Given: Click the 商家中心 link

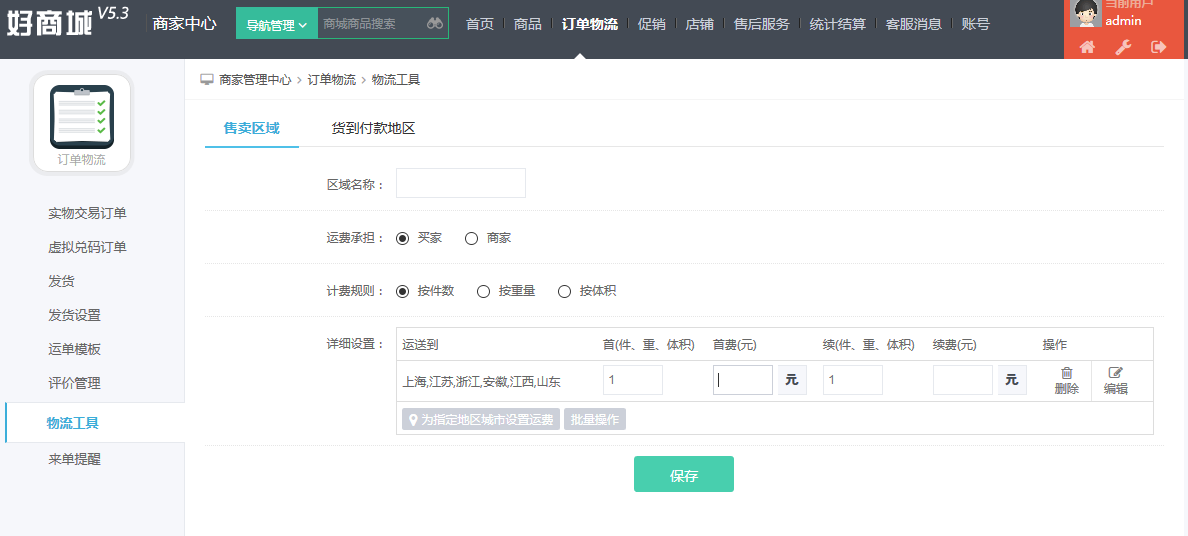Looking at the screenshot, I should point(184,24).
